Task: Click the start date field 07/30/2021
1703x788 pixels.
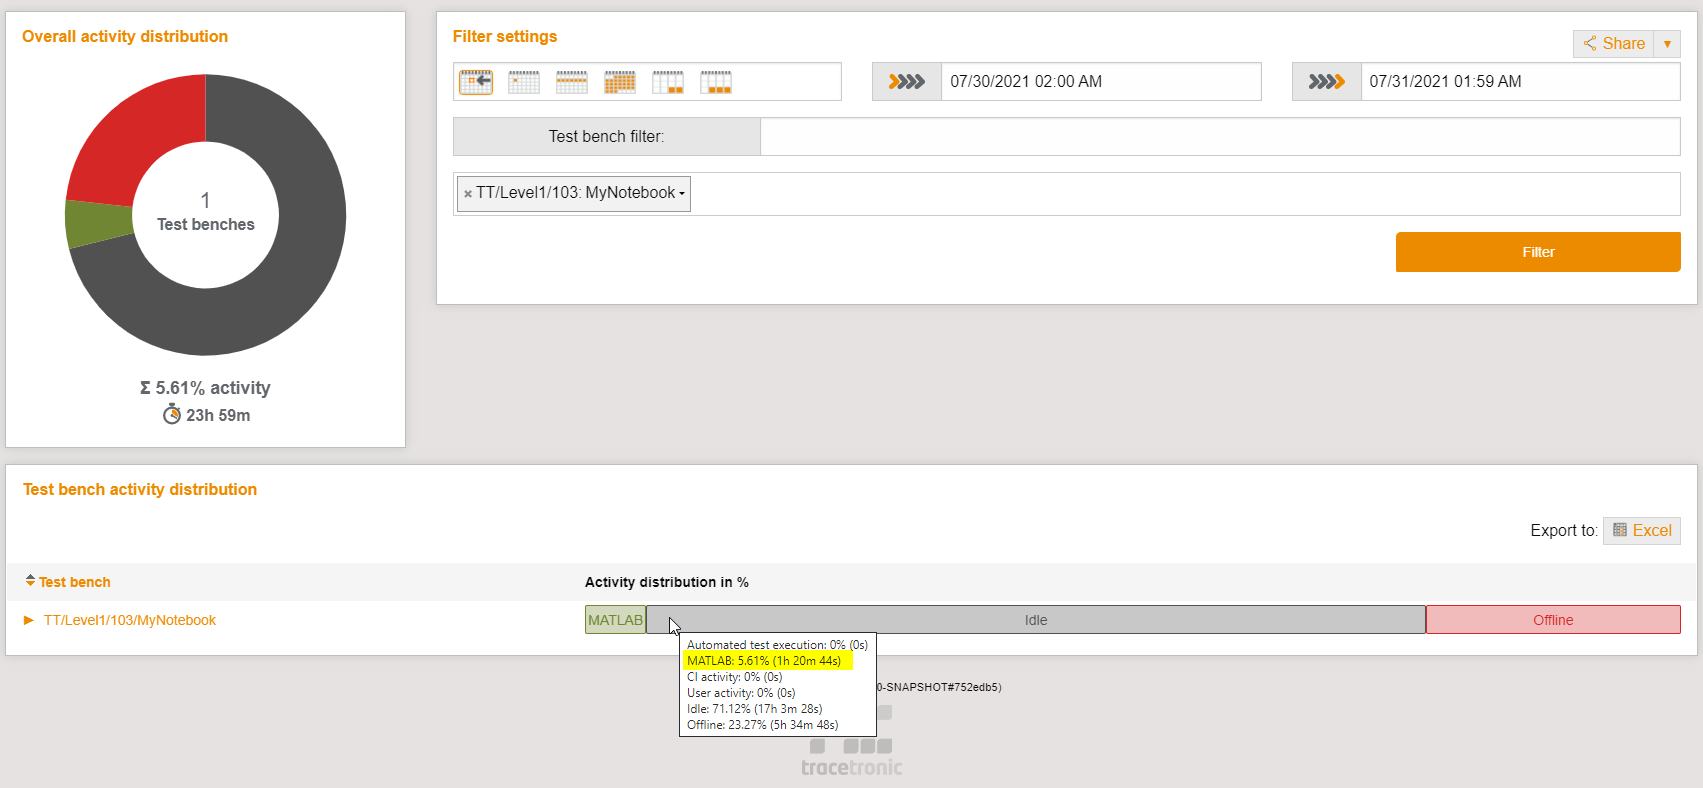Action: 1100,82
